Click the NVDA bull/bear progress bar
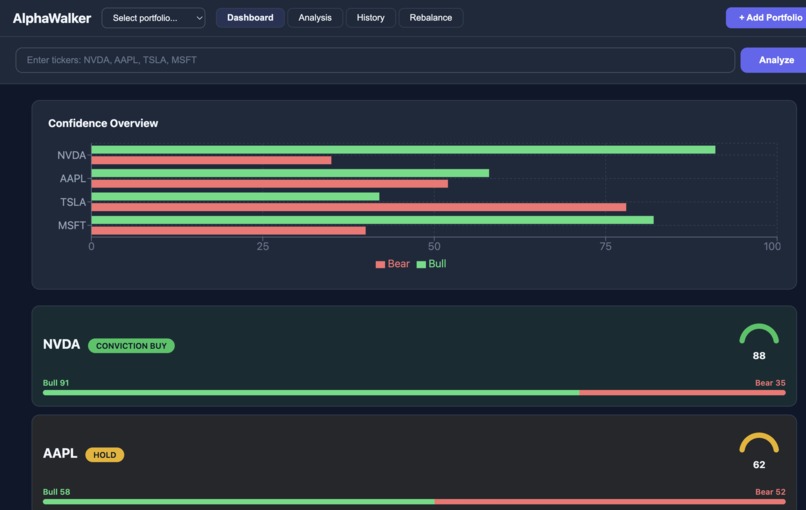 click(414, 393)
